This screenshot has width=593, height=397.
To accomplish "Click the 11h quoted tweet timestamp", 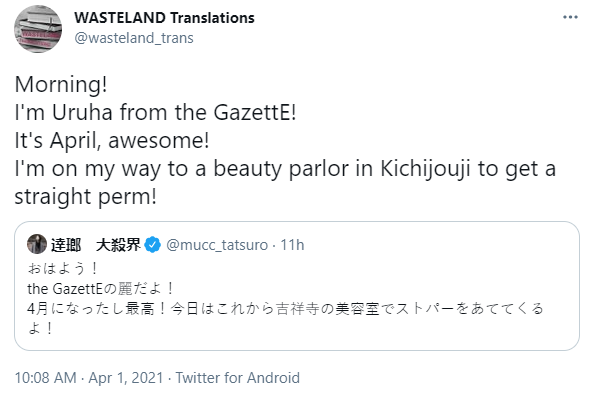I will (x=292, y=245).
